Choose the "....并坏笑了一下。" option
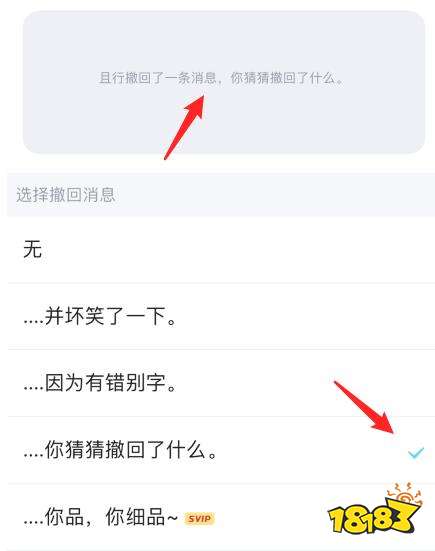 point(221,316)
